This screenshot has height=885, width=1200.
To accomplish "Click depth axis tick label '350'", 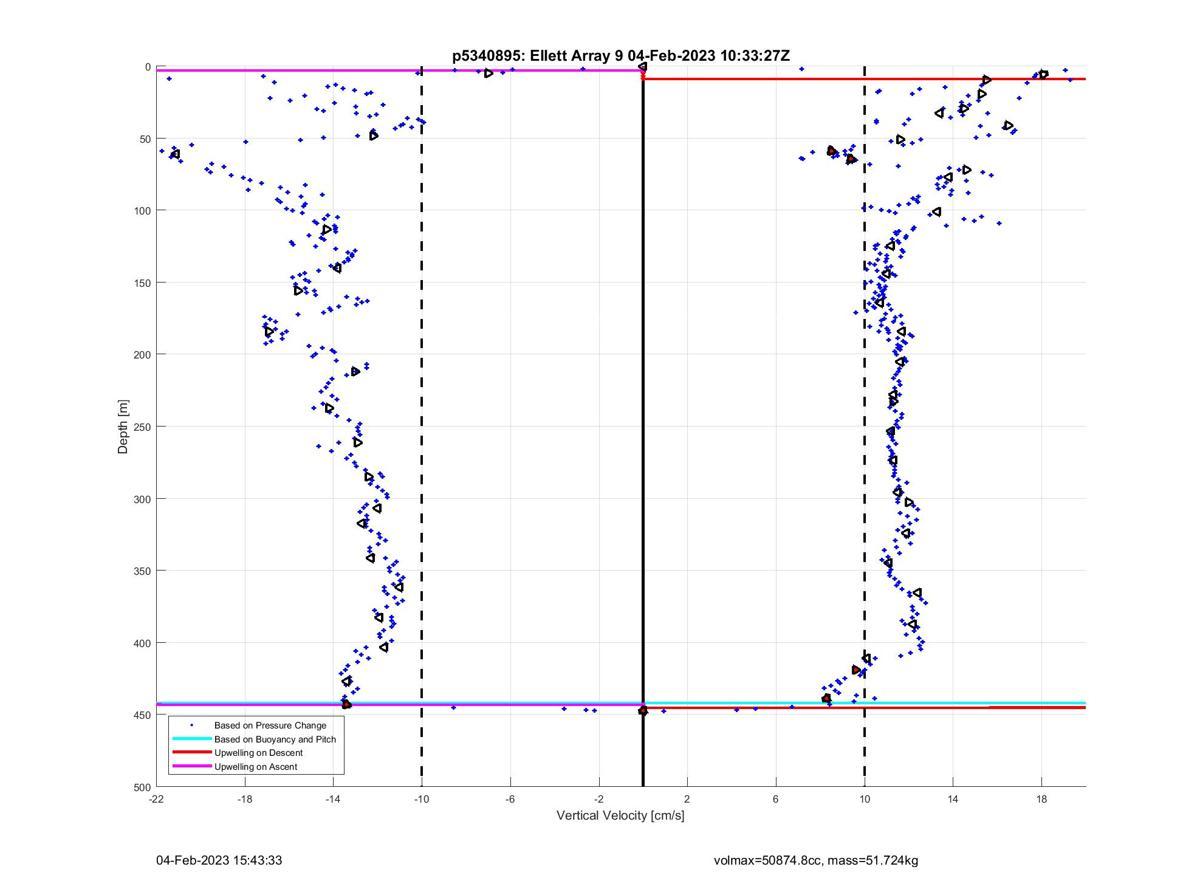I will coord(142,571).
